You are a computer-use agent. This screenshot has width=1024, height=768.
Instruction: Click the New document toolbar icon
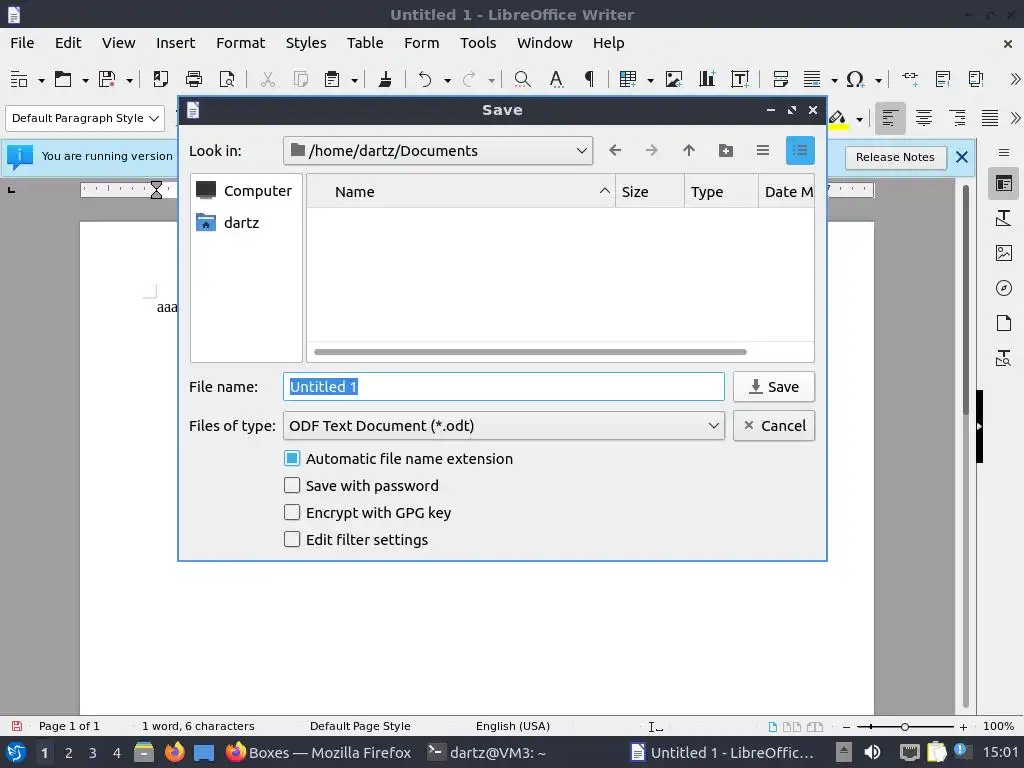coord(19,79)
